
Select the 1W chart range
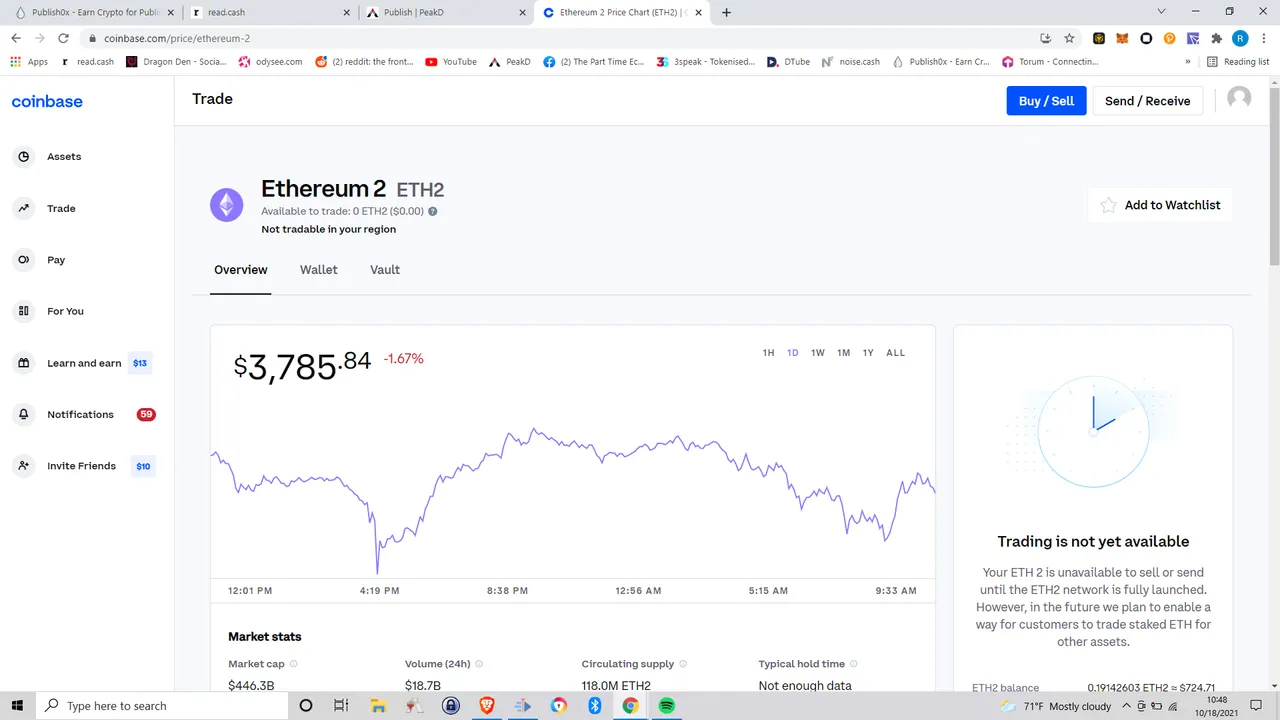click(818, 353)
